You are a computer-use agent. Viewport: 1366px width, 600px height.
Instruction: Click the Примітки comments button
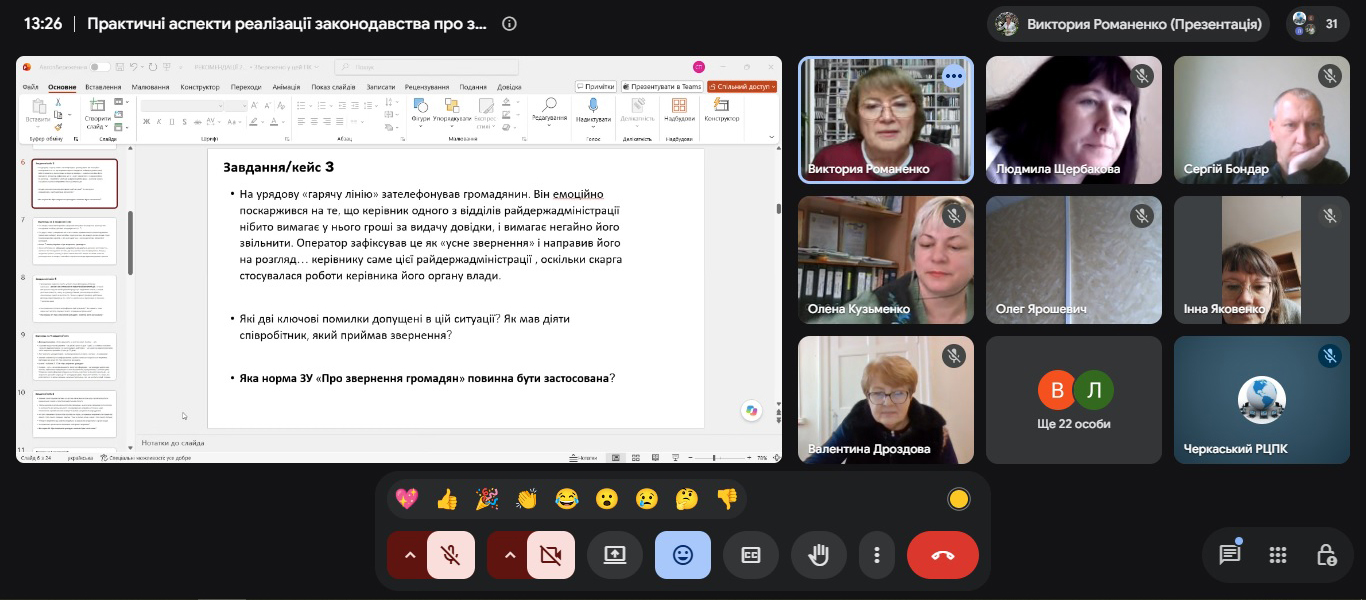coord(595,87)
